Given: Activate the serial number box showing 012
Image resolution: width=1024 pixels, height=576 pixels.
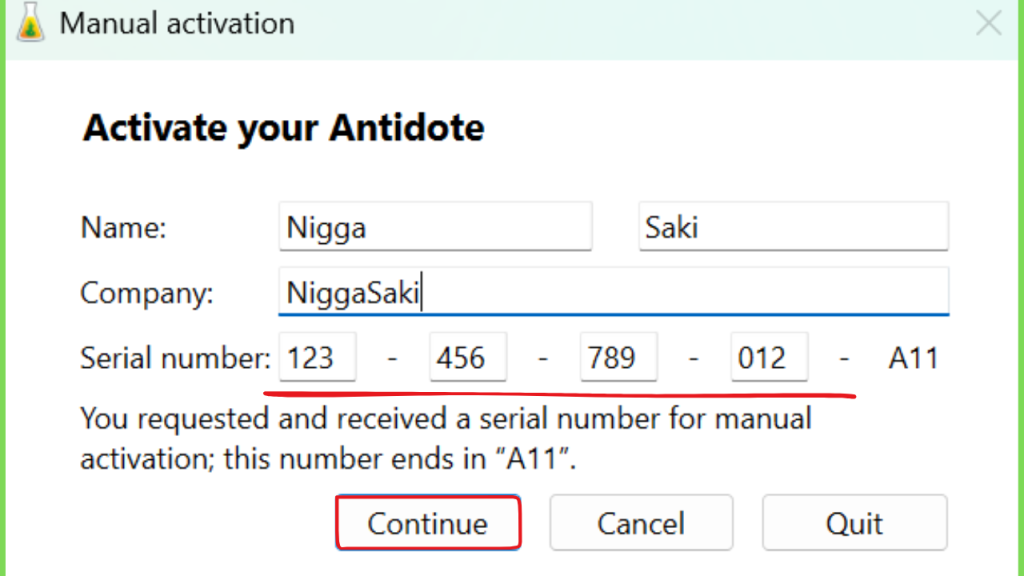Looking at the screenshot, I should (769, 357).
